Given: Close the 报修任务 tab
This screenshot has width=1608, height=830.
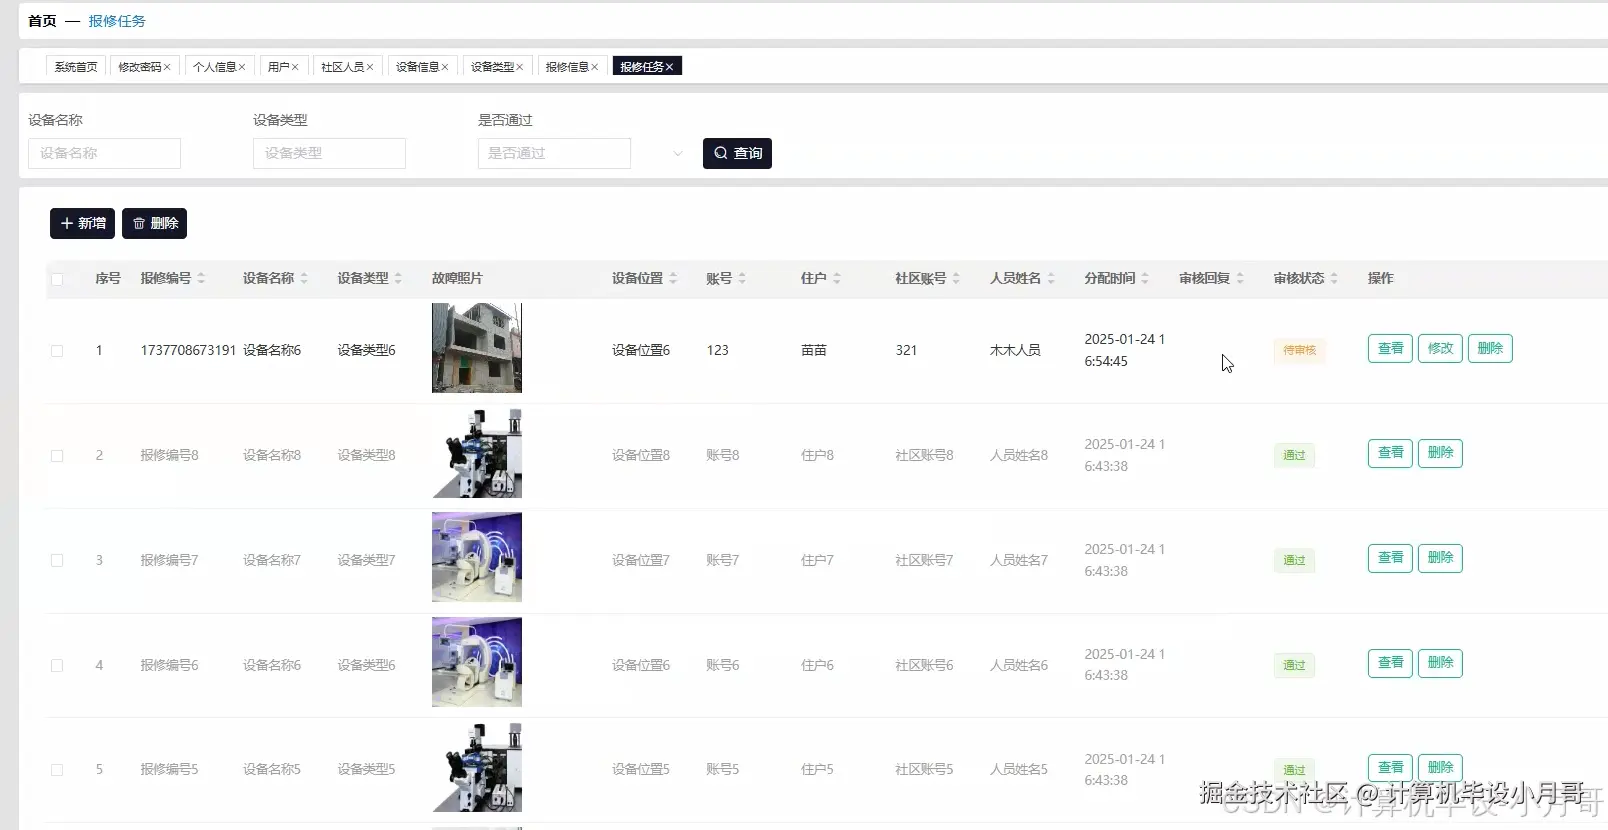Looking at the screenshot, I should coord(670,67).
